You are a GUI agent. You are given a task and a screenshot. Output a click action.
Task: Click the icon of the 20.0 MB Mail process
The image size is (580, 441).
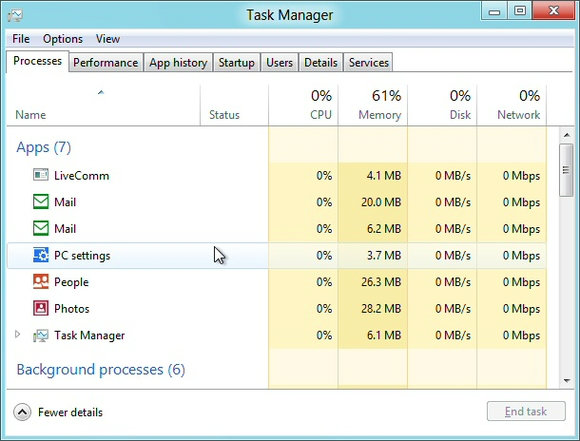(x=41, y=202)
